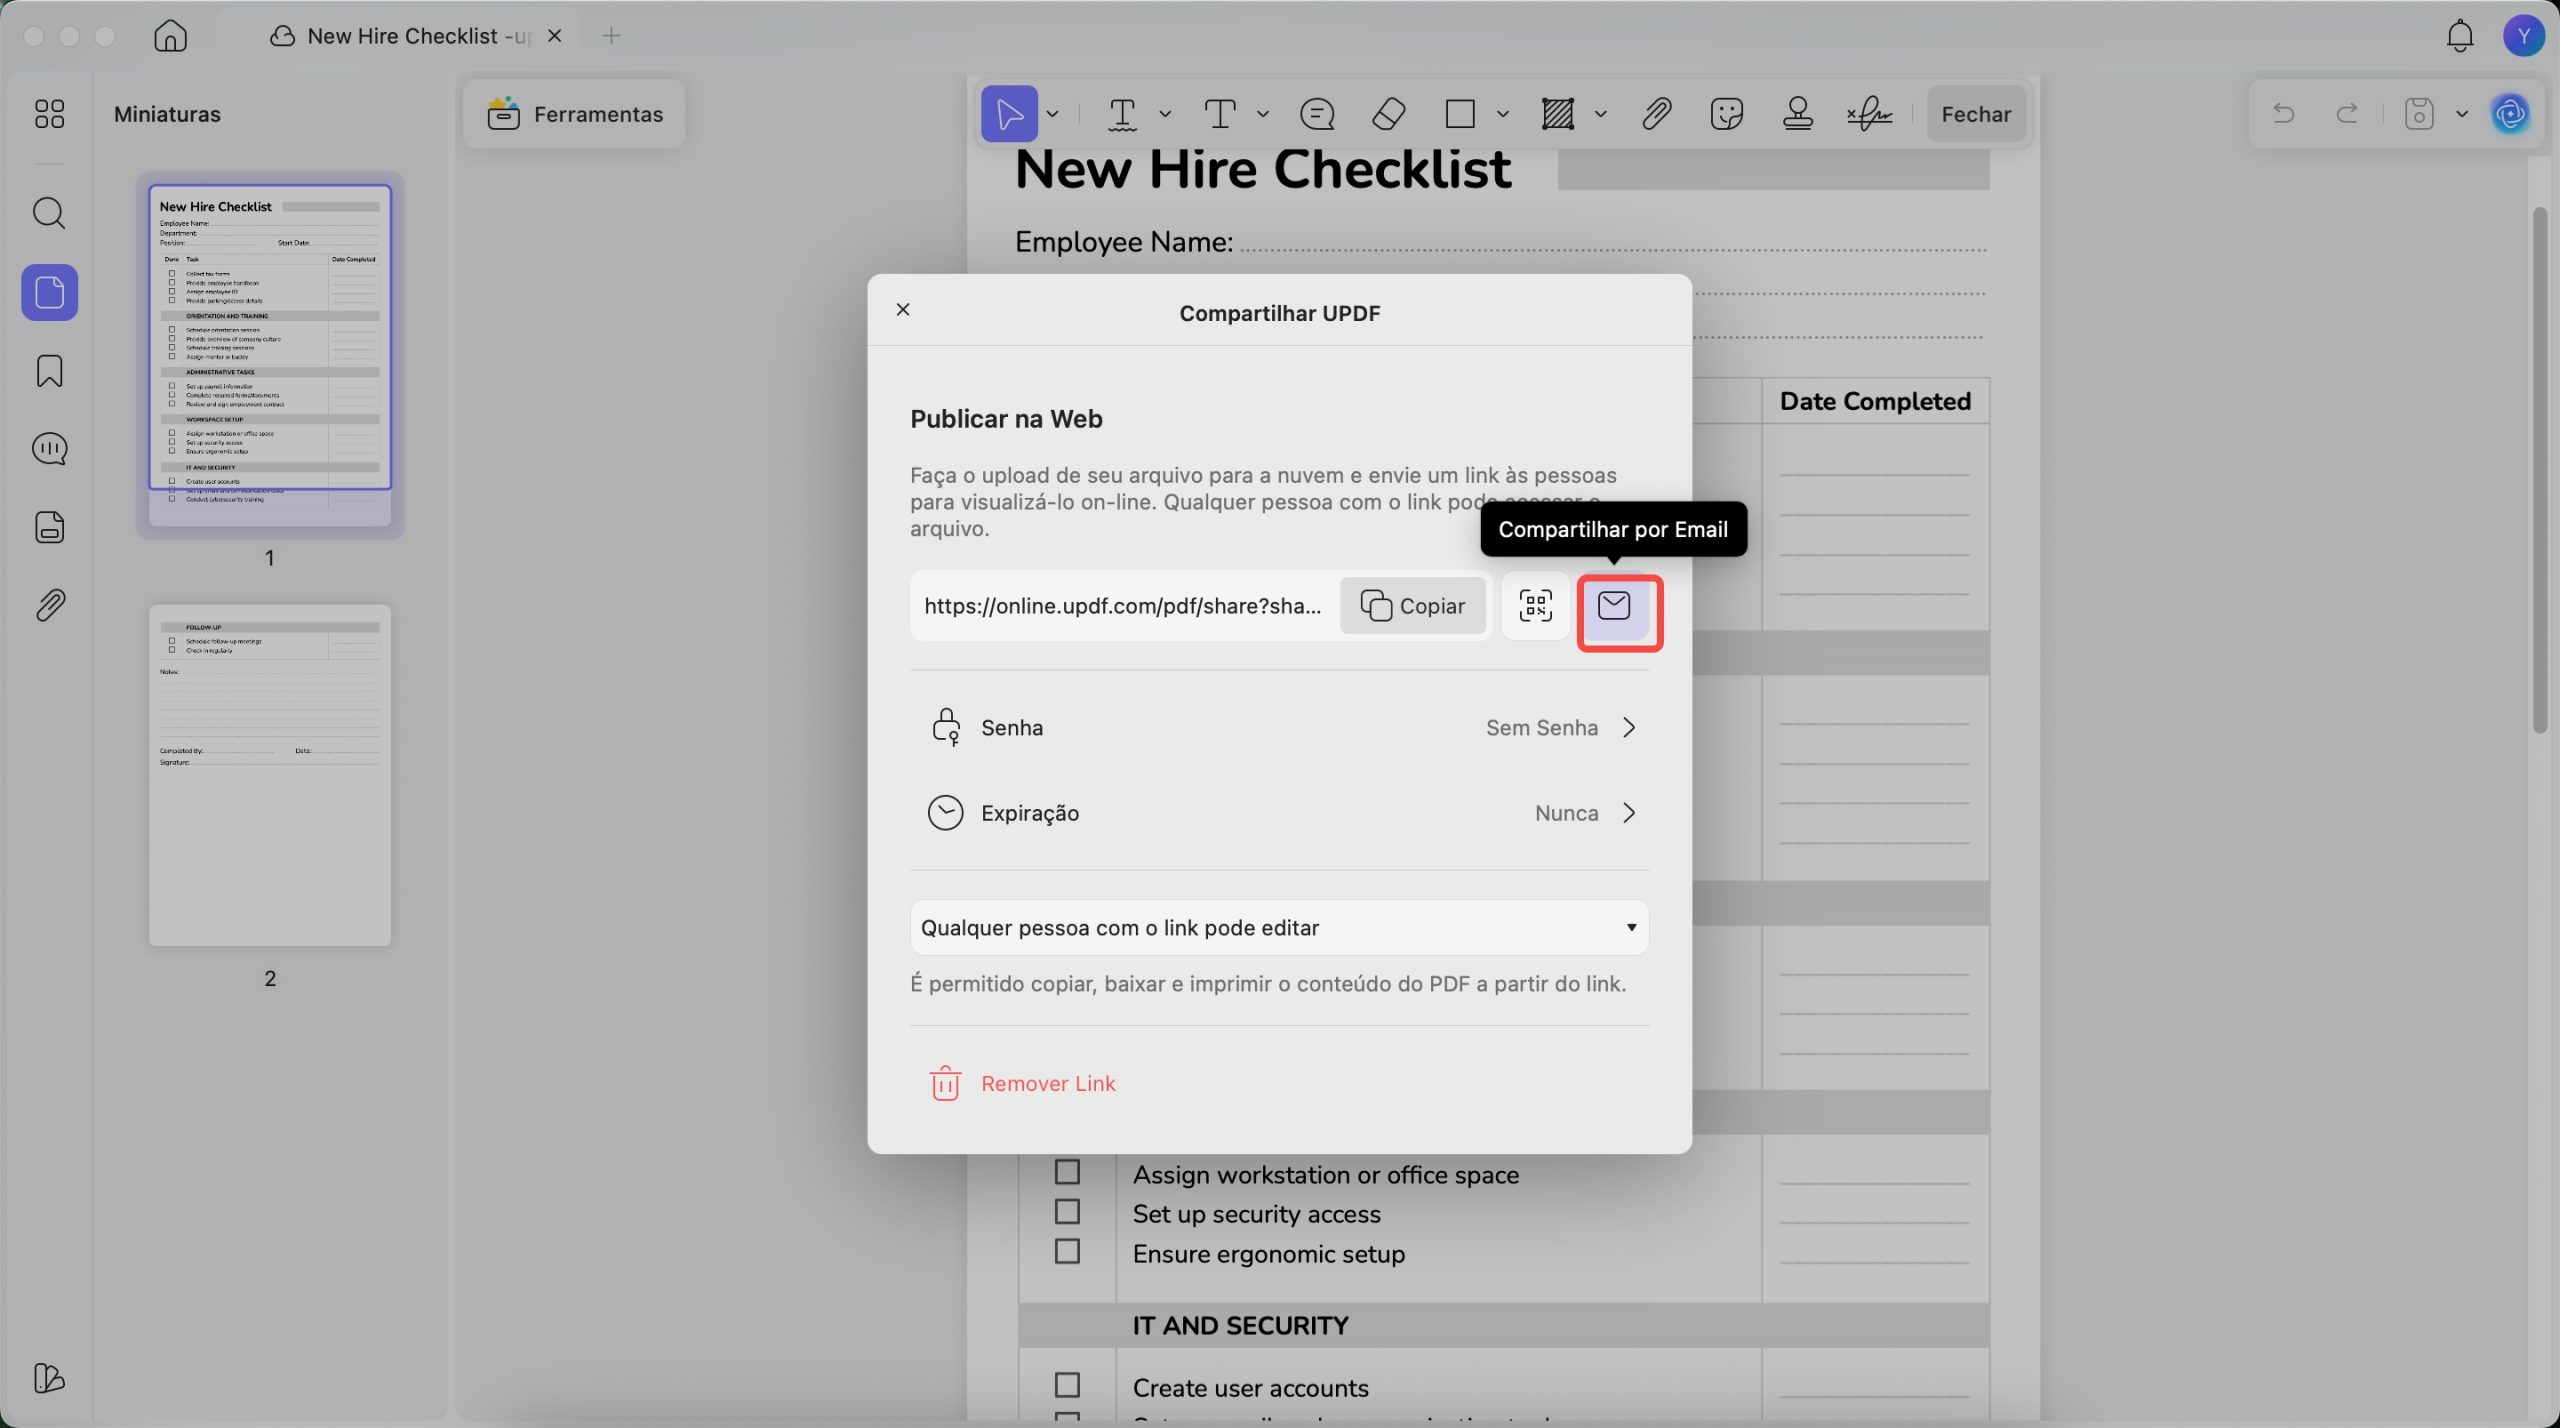Select the sticker tool
2560x1428 pixels.
tap(1727, 114)
